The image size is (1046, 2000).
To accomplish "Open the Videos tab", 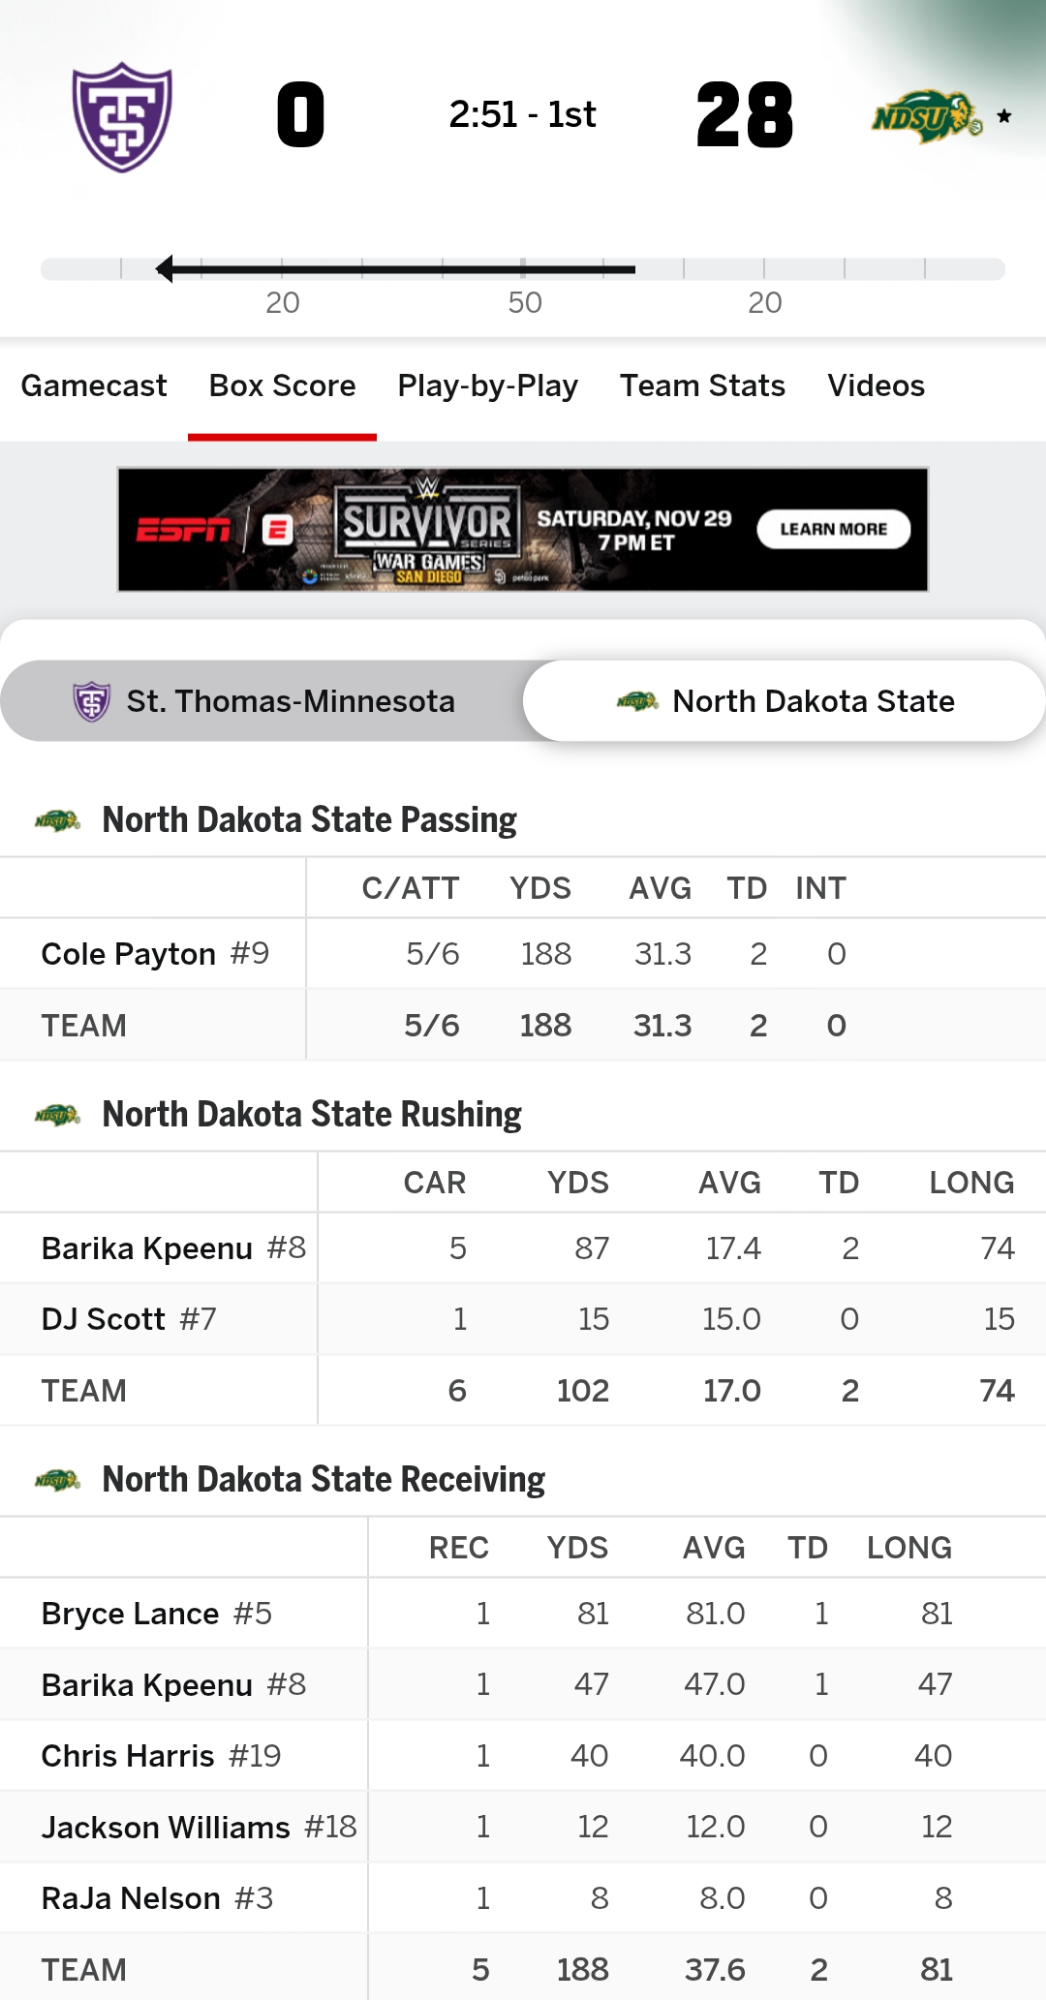I will (x=876, y=386).
